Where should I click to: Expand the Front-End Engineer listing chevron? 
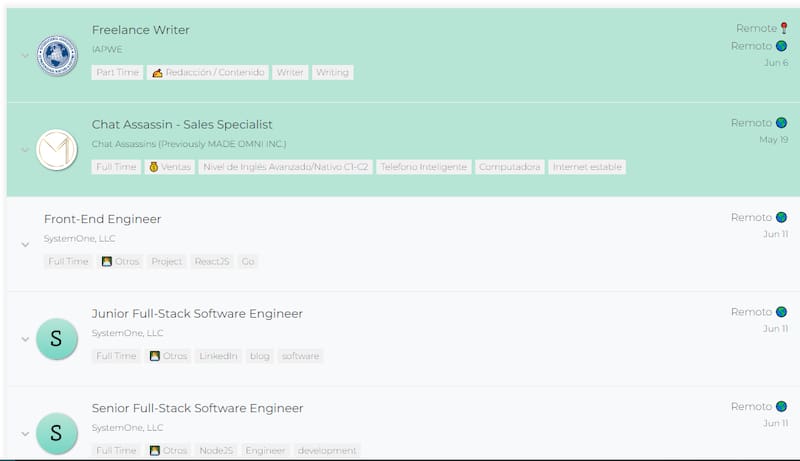tap(25, 244)
